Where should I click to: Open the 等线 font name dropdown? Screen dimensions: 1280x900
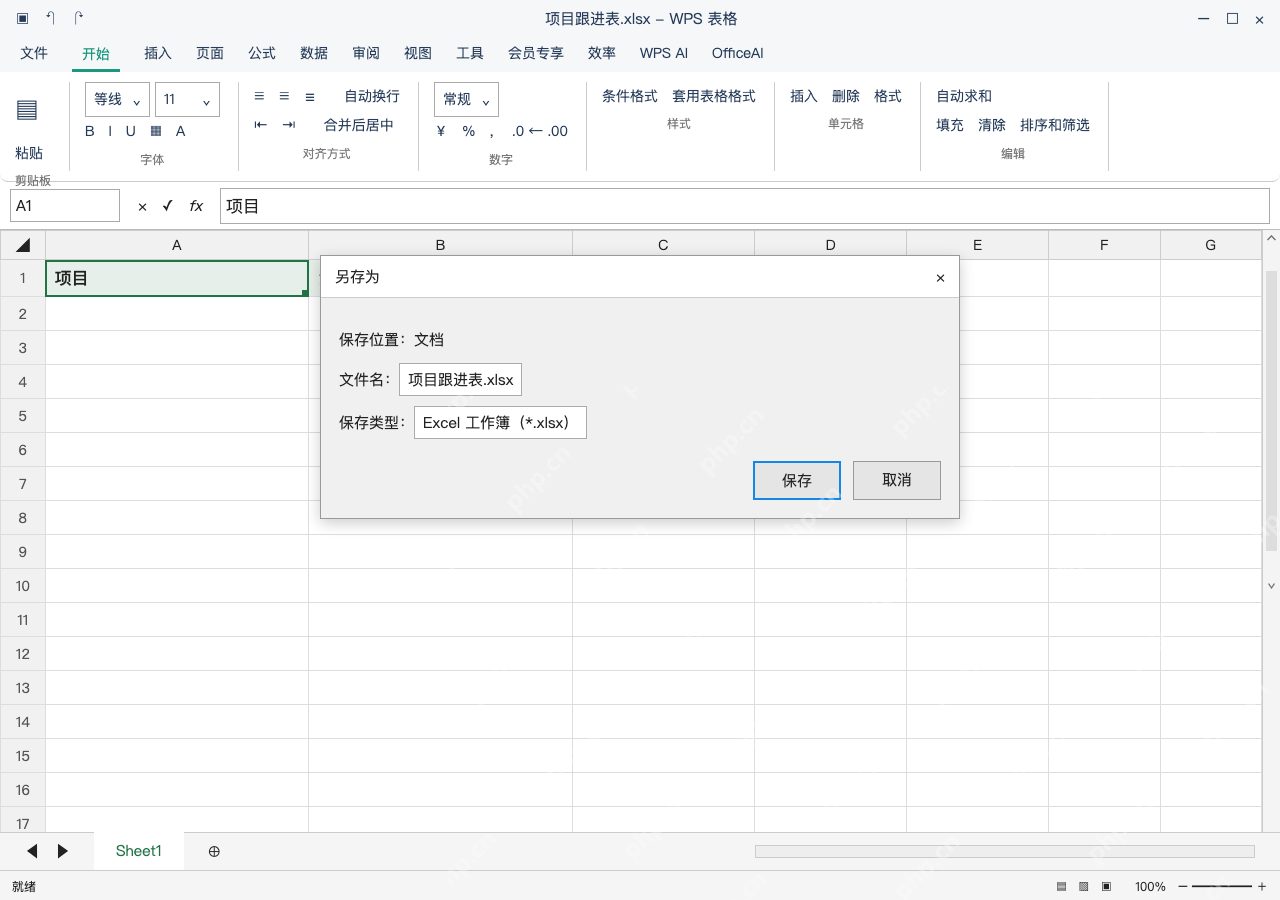click(x=118, y=99)
